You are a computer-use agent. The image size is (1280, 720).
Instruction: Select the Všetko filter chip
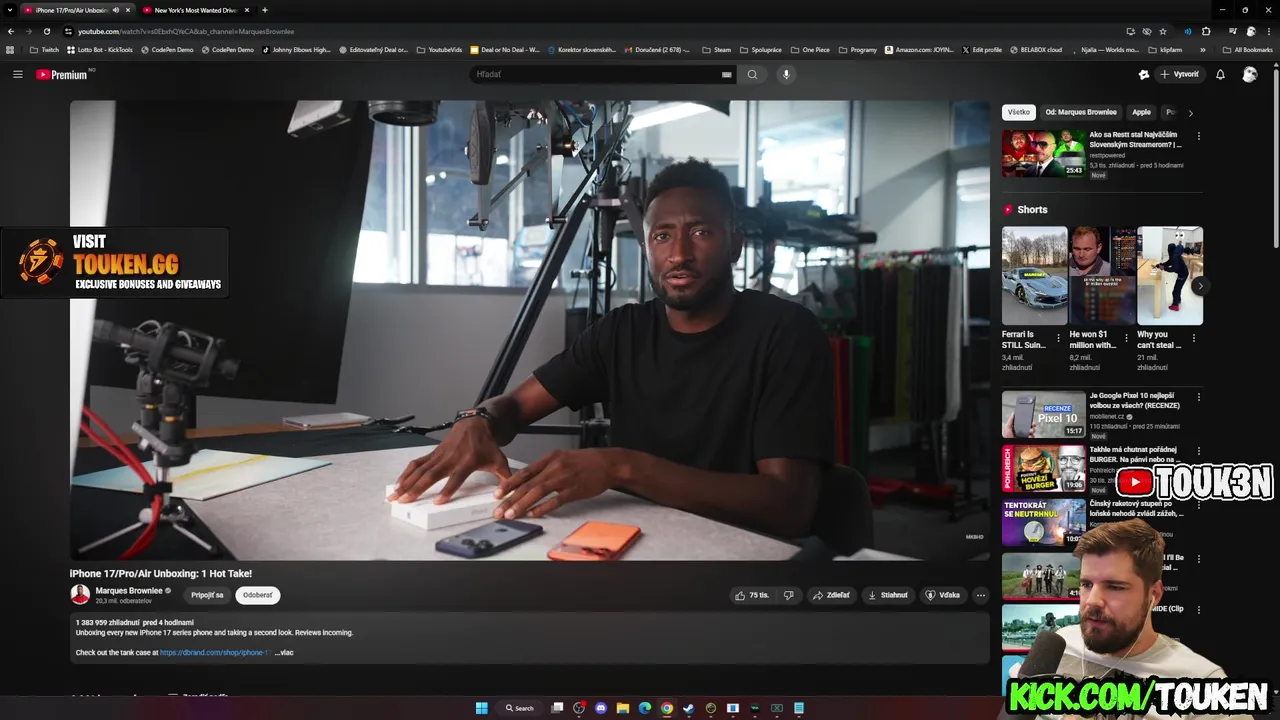1019,112
